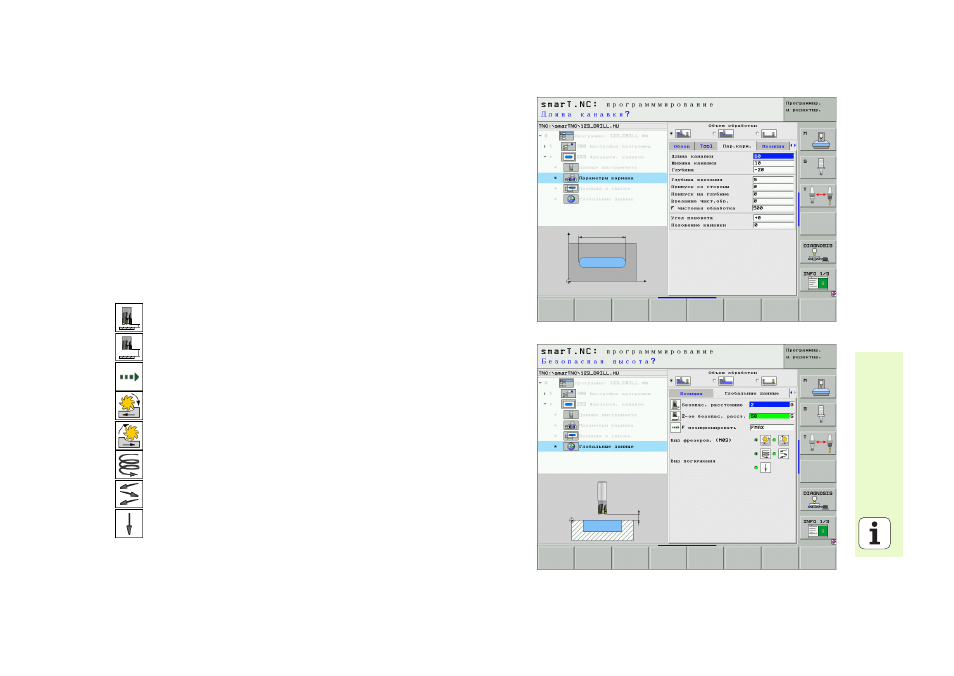Switch to the Tool tab in upper screenshot
Screen dimensions: 954x676
coord(706,146)
